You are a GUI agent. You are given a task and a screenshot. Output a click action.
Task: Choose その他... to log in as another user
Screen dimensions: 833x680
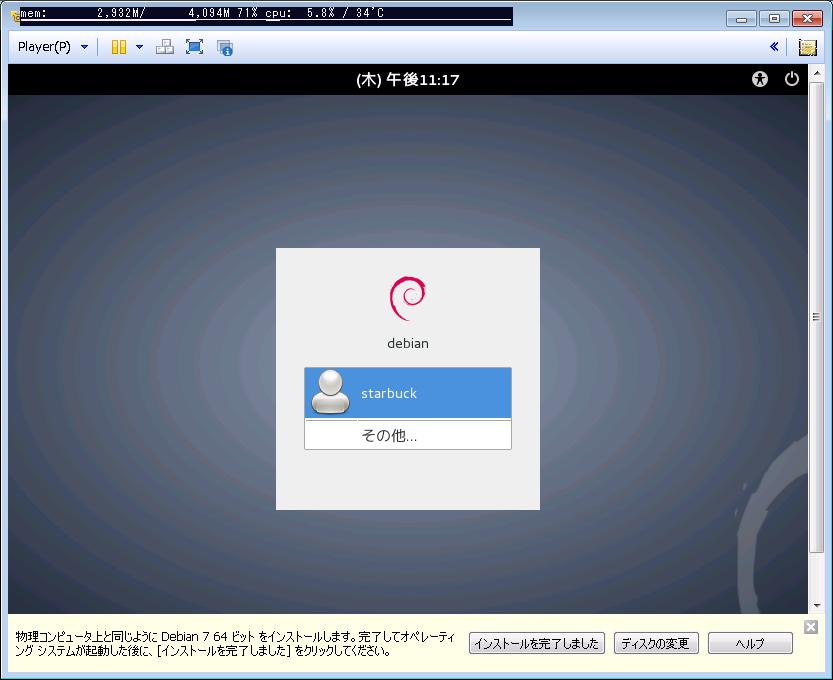[407, 435]
